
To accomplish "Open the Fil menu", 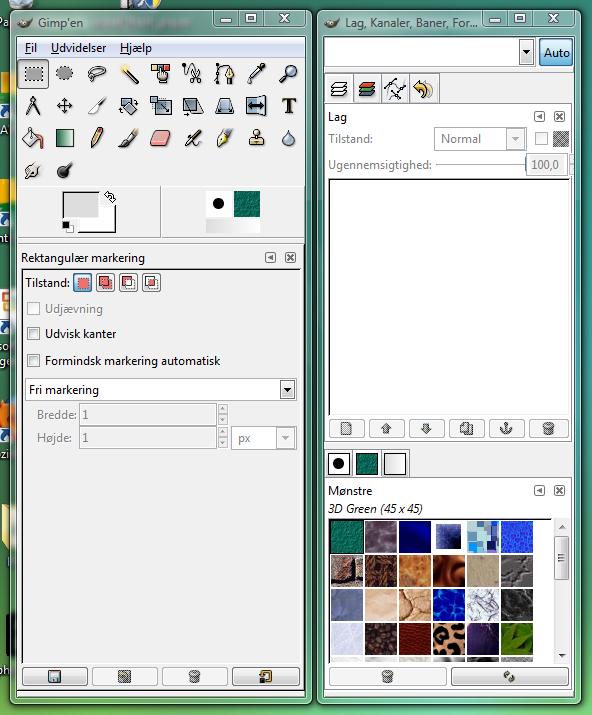I will (31, 48).
